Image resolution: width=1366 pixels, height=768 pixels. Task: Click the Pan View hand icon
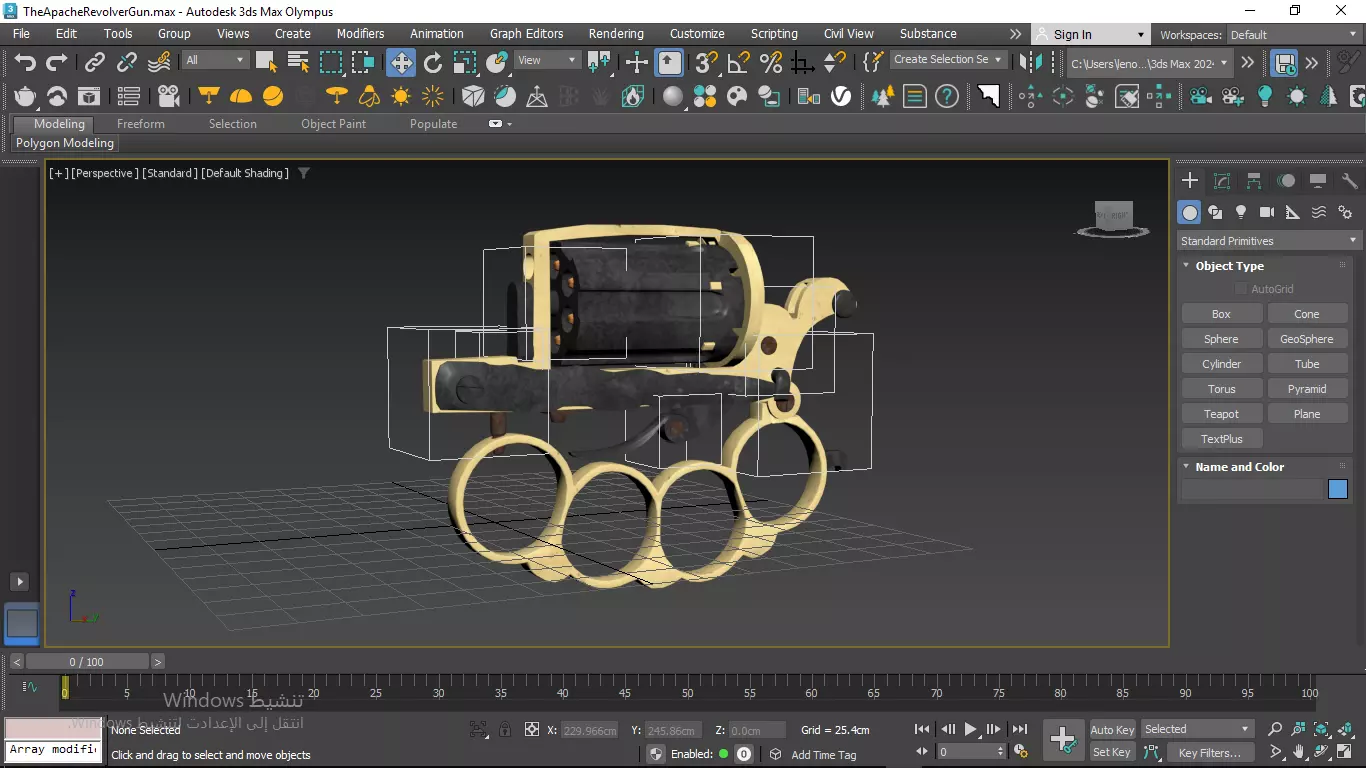[1299, 752]
